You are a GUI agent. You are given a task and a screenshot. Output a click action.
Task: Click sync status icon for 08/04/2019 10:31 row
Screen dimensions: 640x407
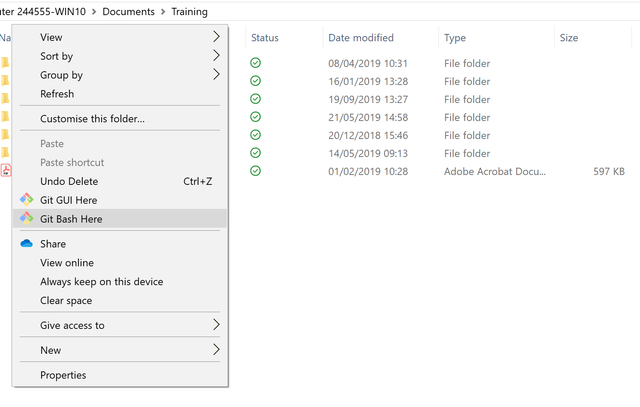point(256,63)
